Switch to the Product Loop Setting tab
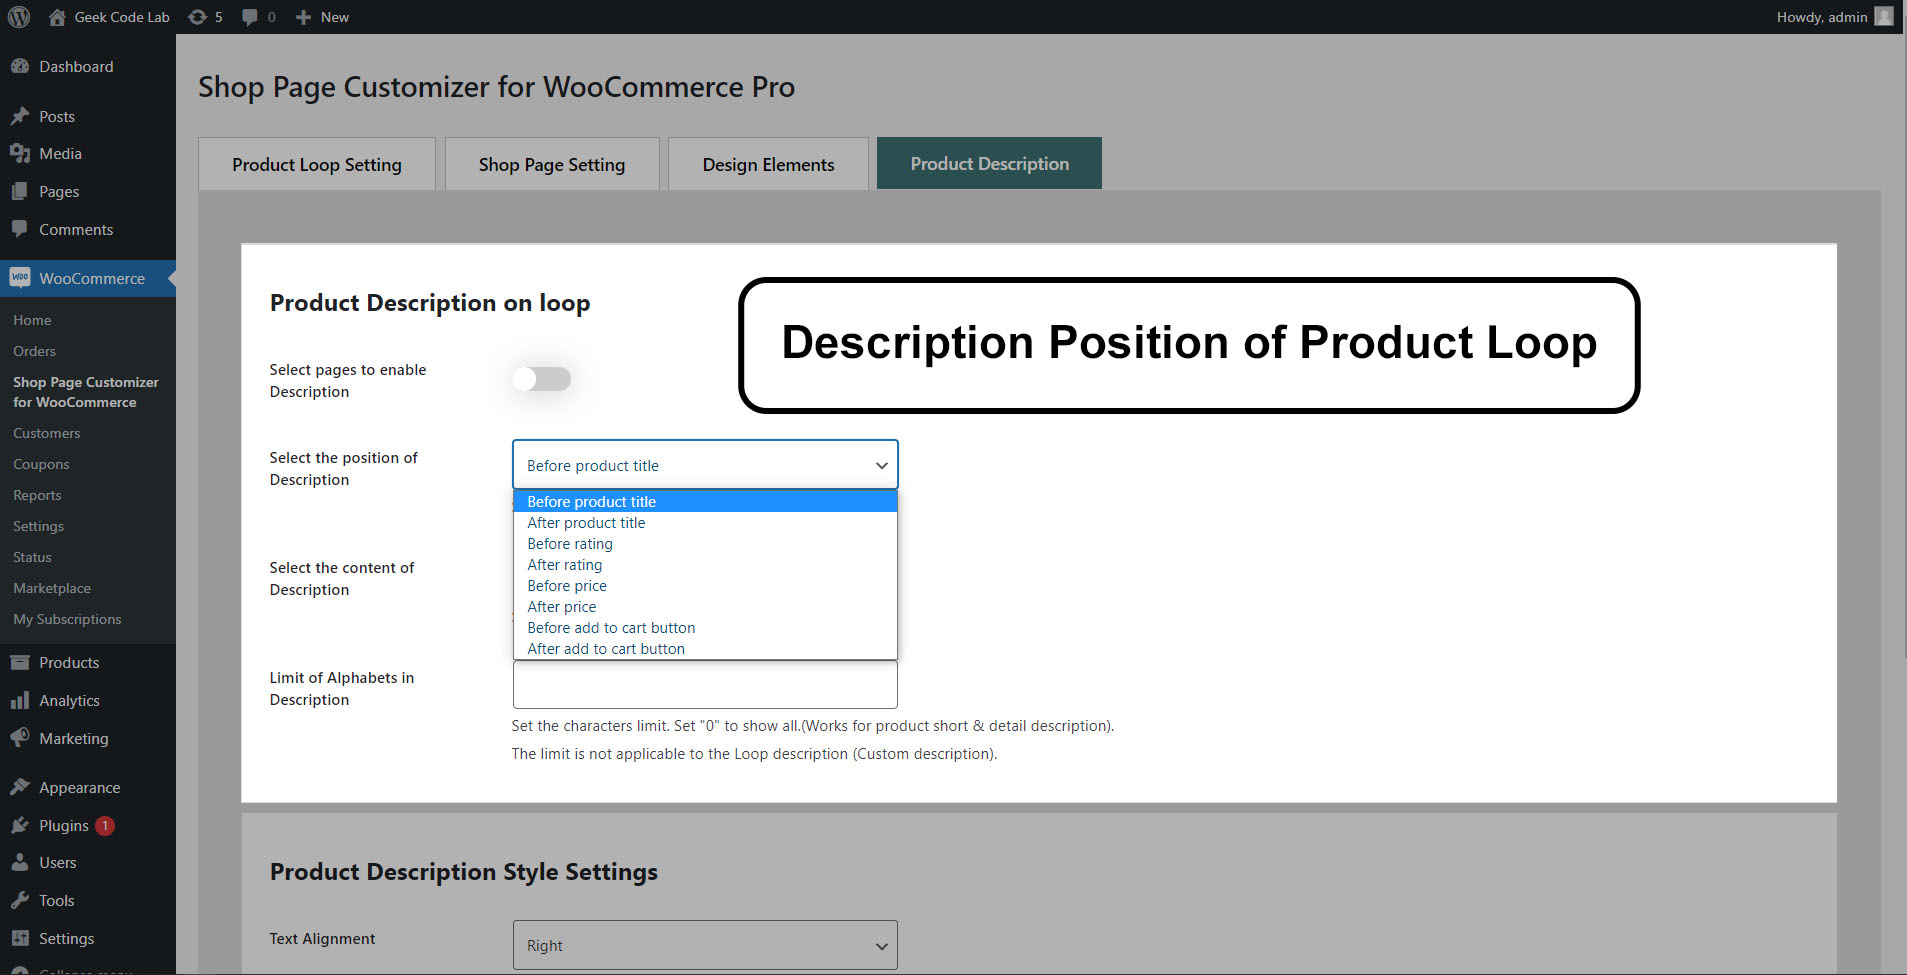 tap(317, 164)
